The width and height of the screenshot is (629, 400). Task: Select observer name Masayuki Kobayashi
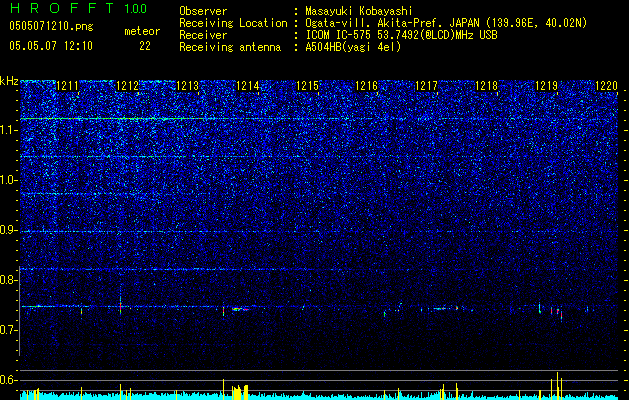tap(359, 11)
